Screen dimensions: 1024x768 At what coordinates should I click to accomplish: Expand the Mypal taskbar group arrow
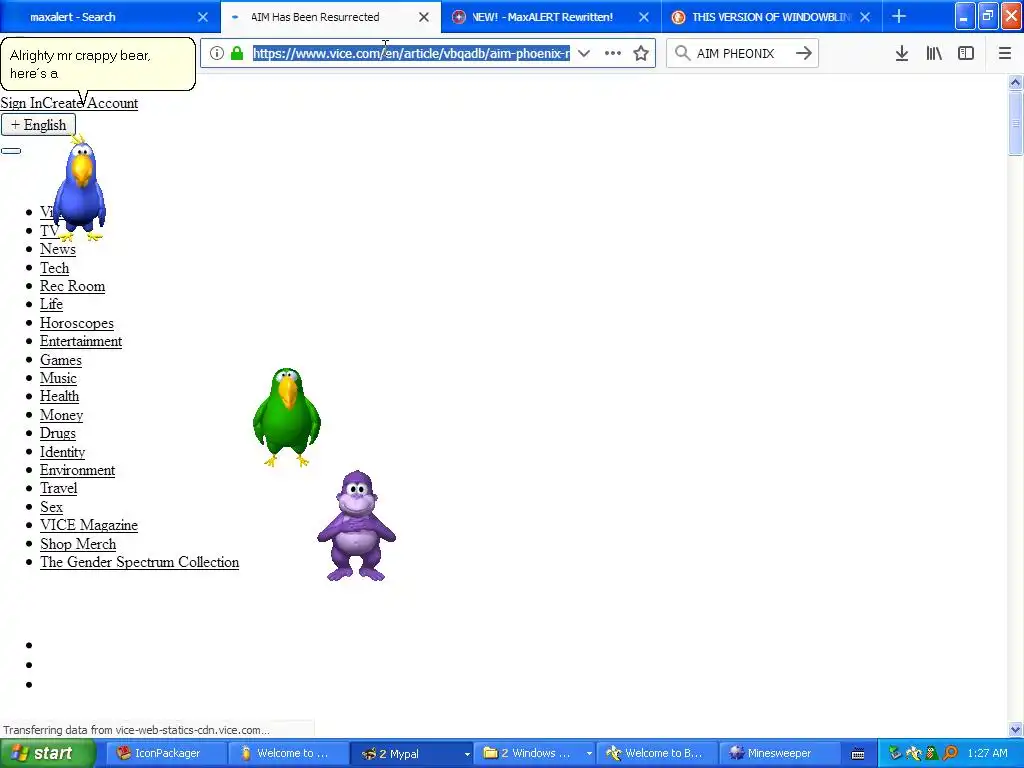pos(467,754)
